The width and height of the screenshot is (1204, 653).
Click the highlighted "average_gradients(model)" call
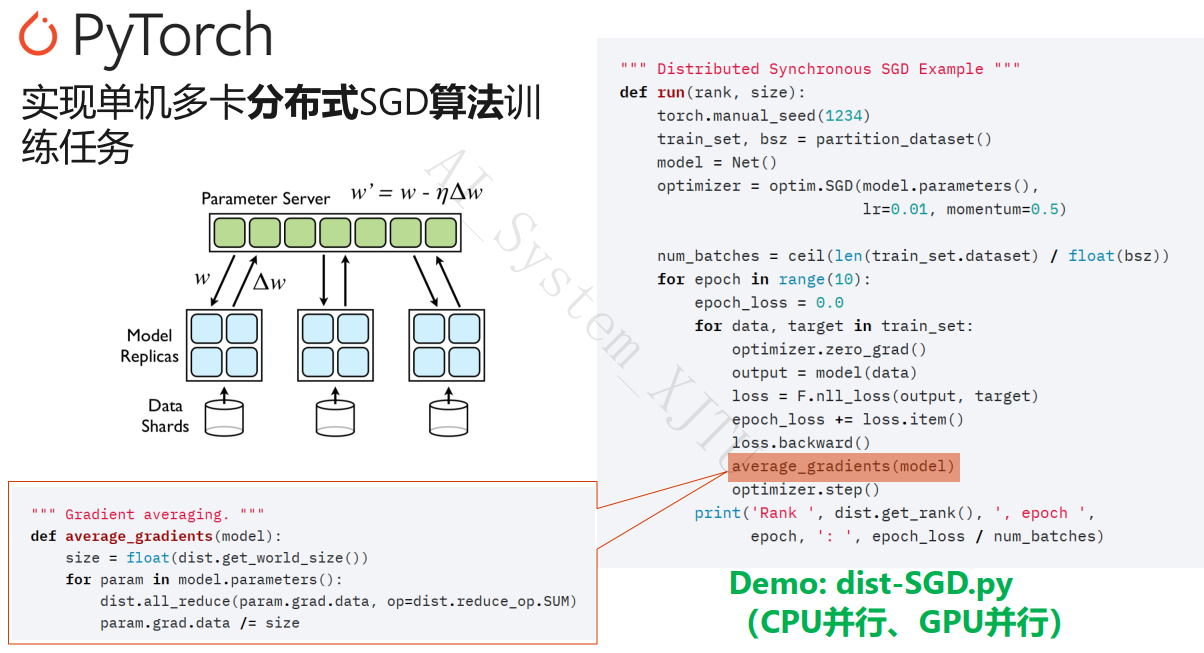click(x=843, y=466)
